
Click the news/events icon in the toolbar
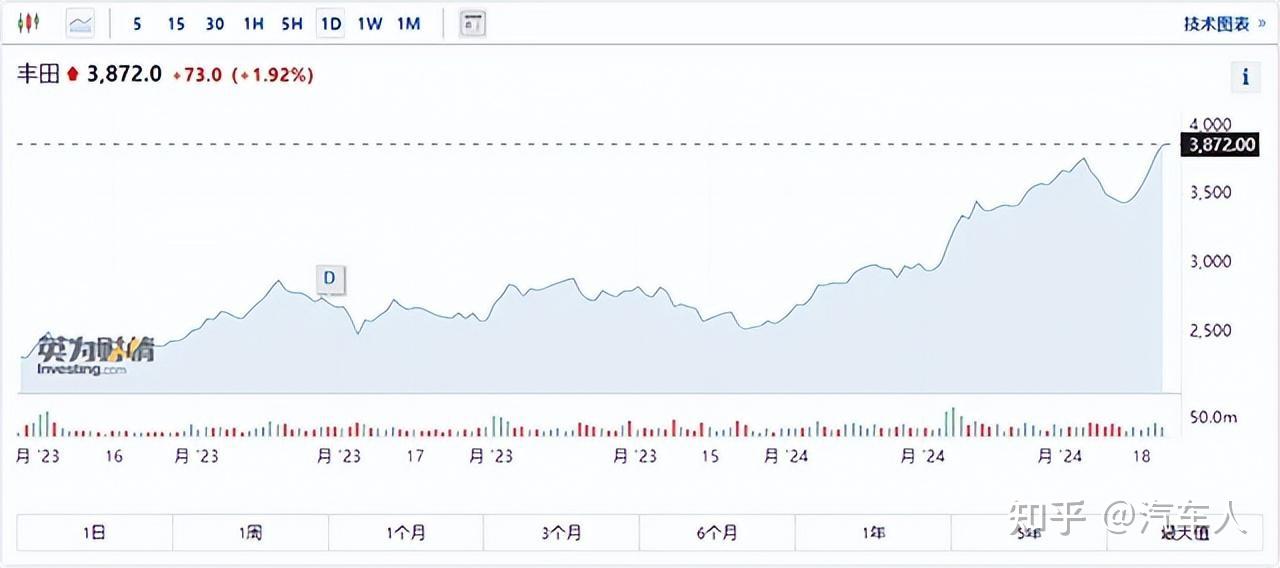(x=473, y=23)
